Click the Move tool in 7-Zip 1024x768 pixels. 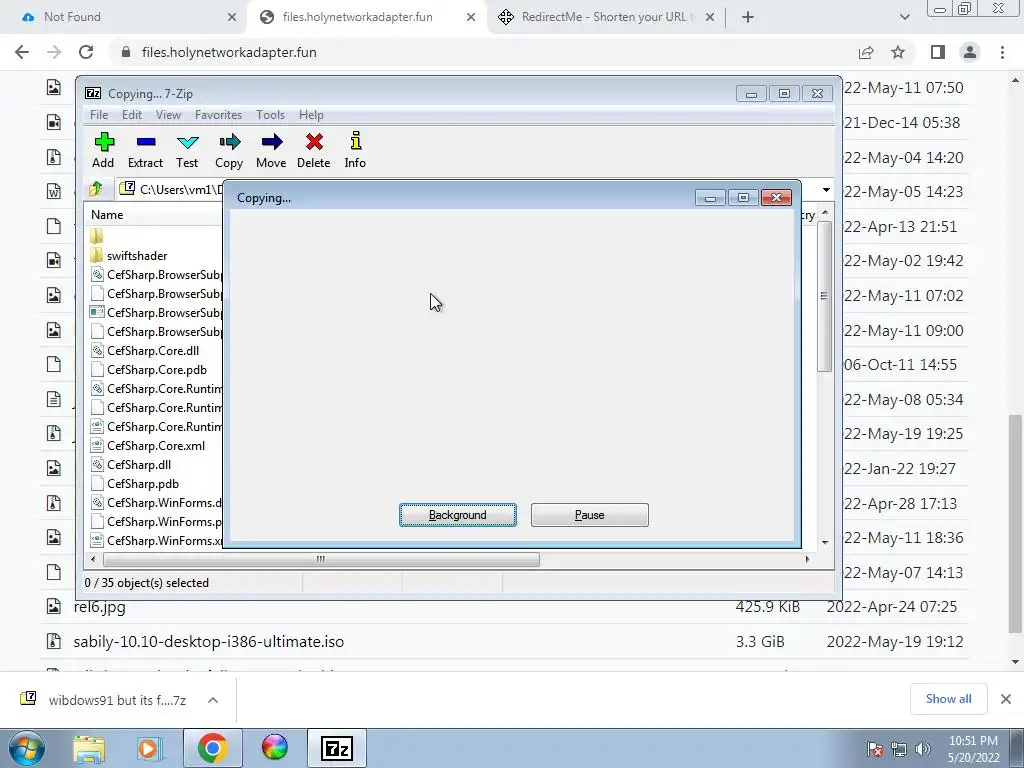[x=271, y=150]
